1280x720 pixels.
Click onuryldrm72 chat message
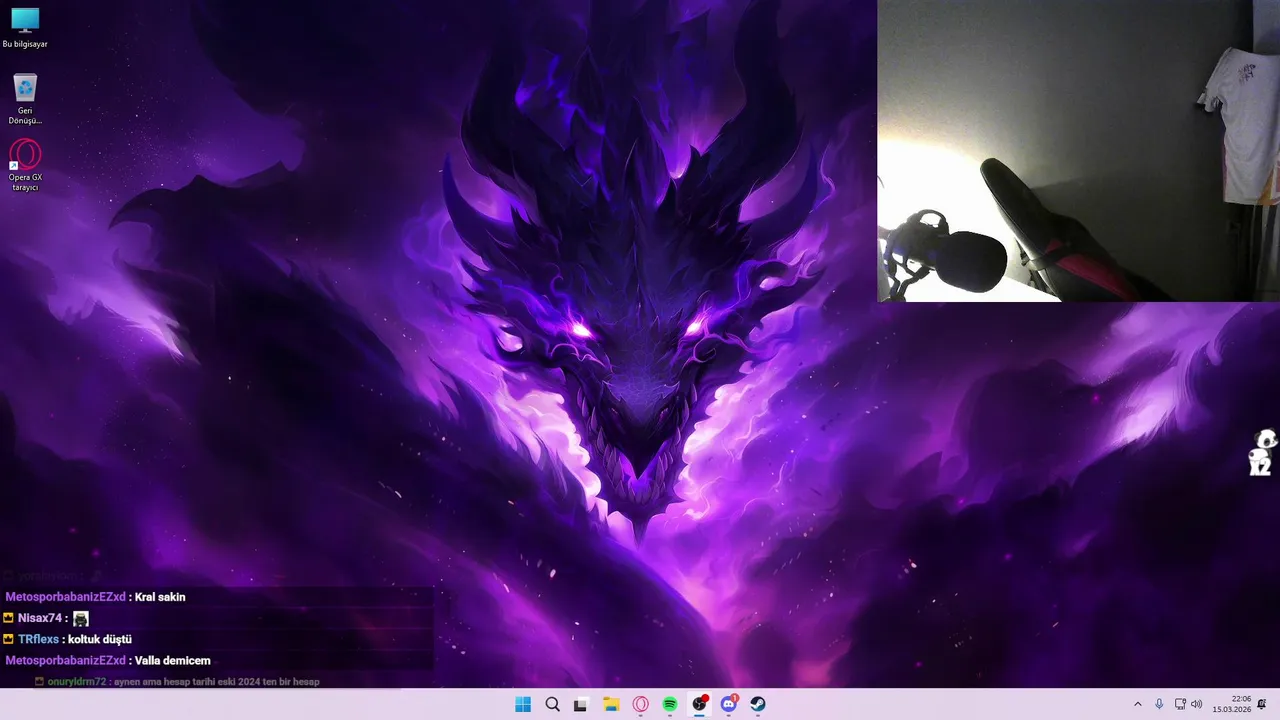click(x=177, y=682)
